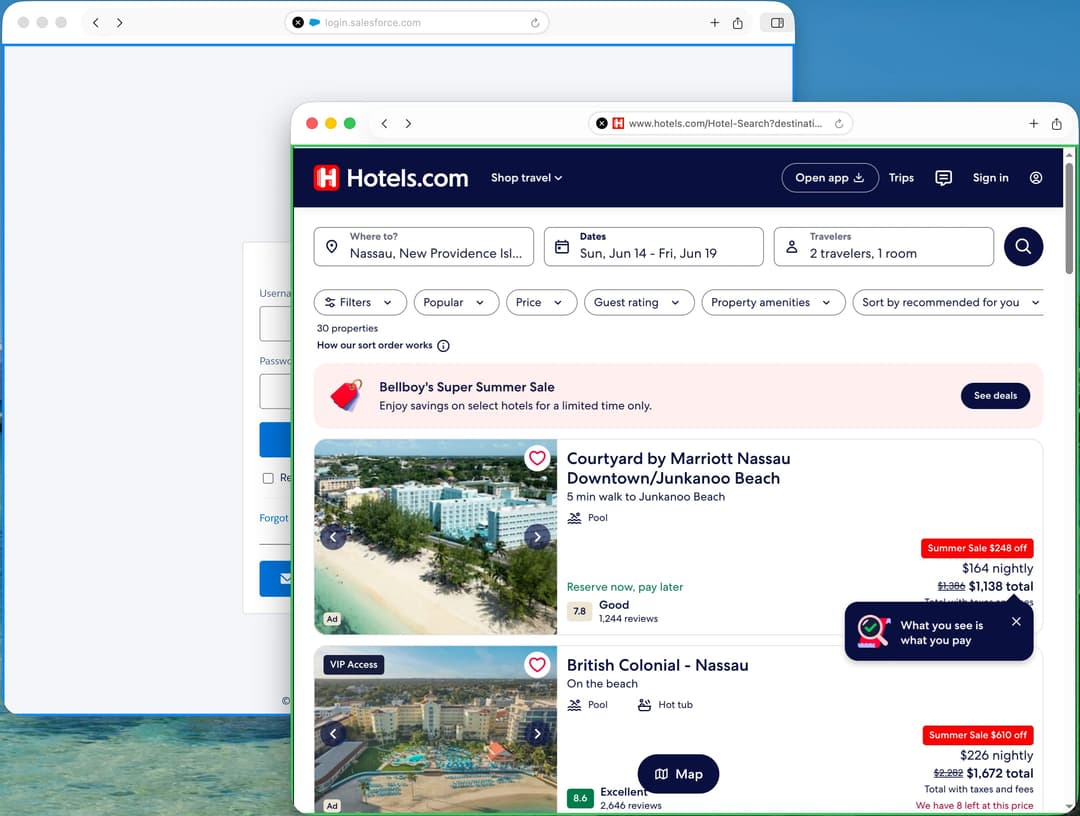The width and height of the screenshot is (1080, 816).
Task: Click the login.salesforce.com address bar
Action: point(416,23)
